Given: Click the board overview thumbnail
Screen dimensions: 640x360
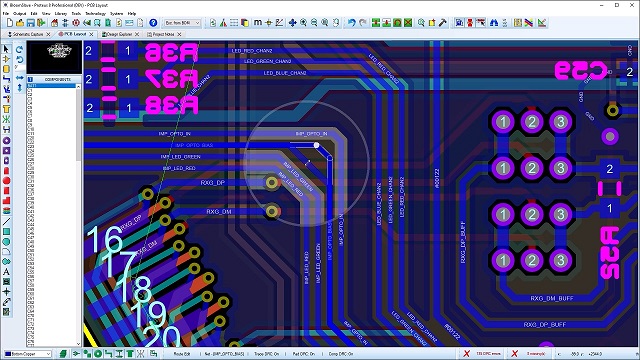Looking at the screenshot, I should (54, 57).
